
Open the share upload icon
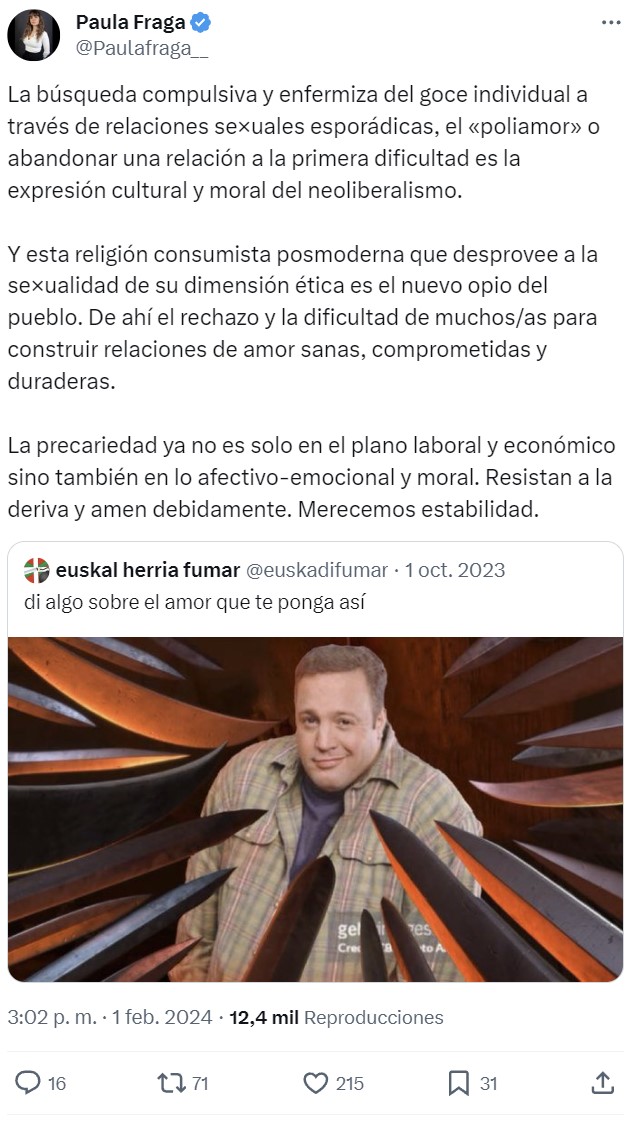click(603, 1083)
